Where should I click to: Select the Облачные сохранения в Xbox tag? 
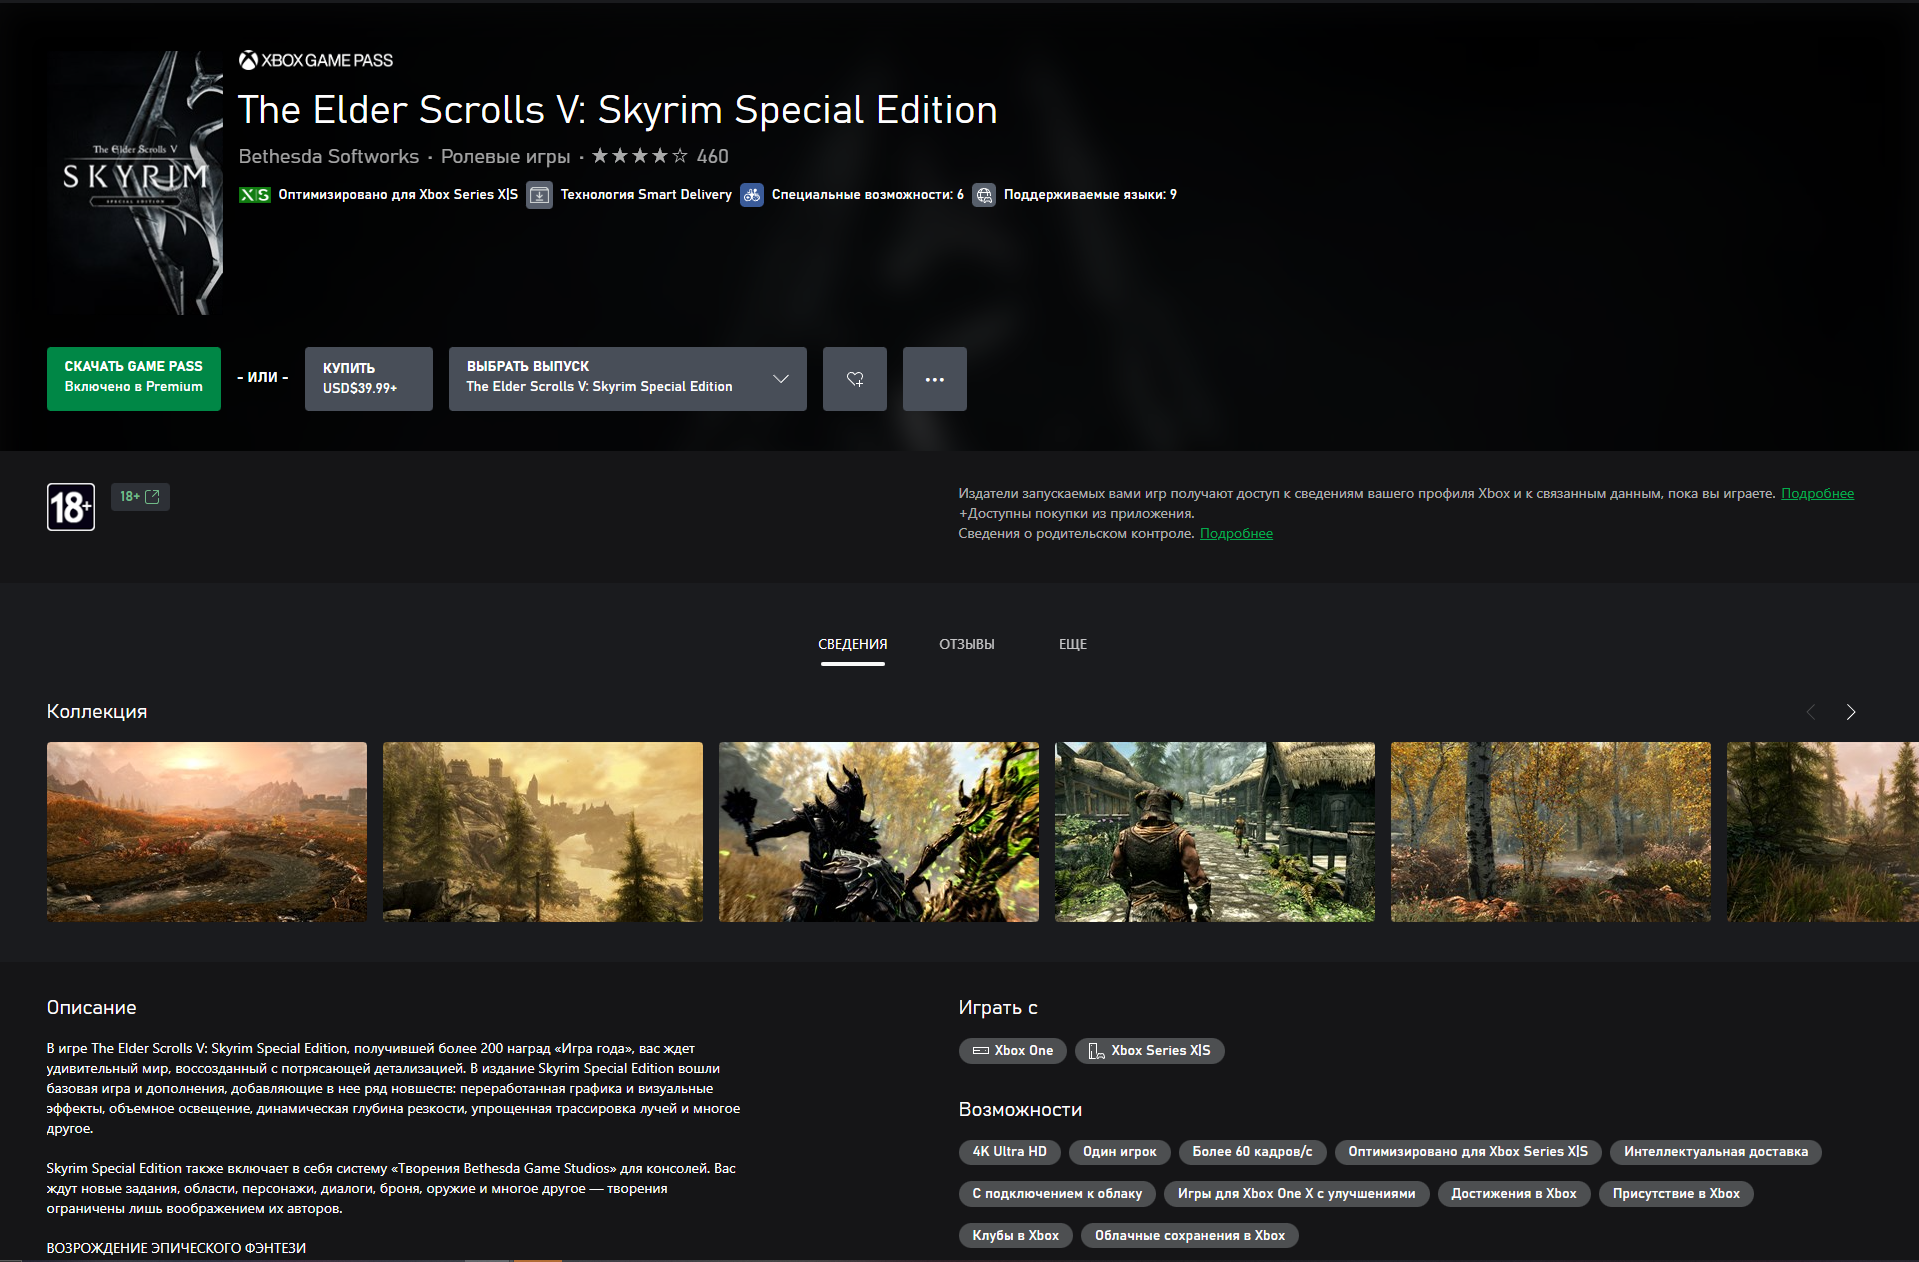[1190, 1236]
